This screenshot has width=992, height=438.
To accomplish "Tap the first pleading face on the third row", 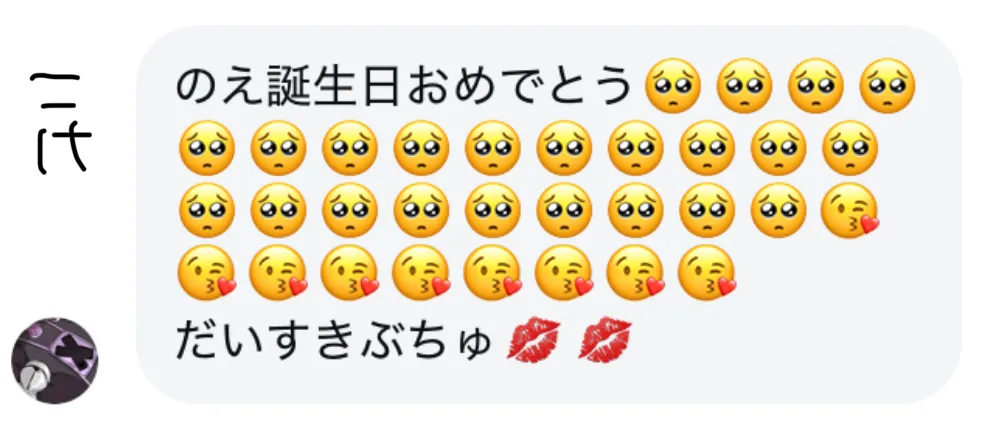I will click(x=207, y=210).
